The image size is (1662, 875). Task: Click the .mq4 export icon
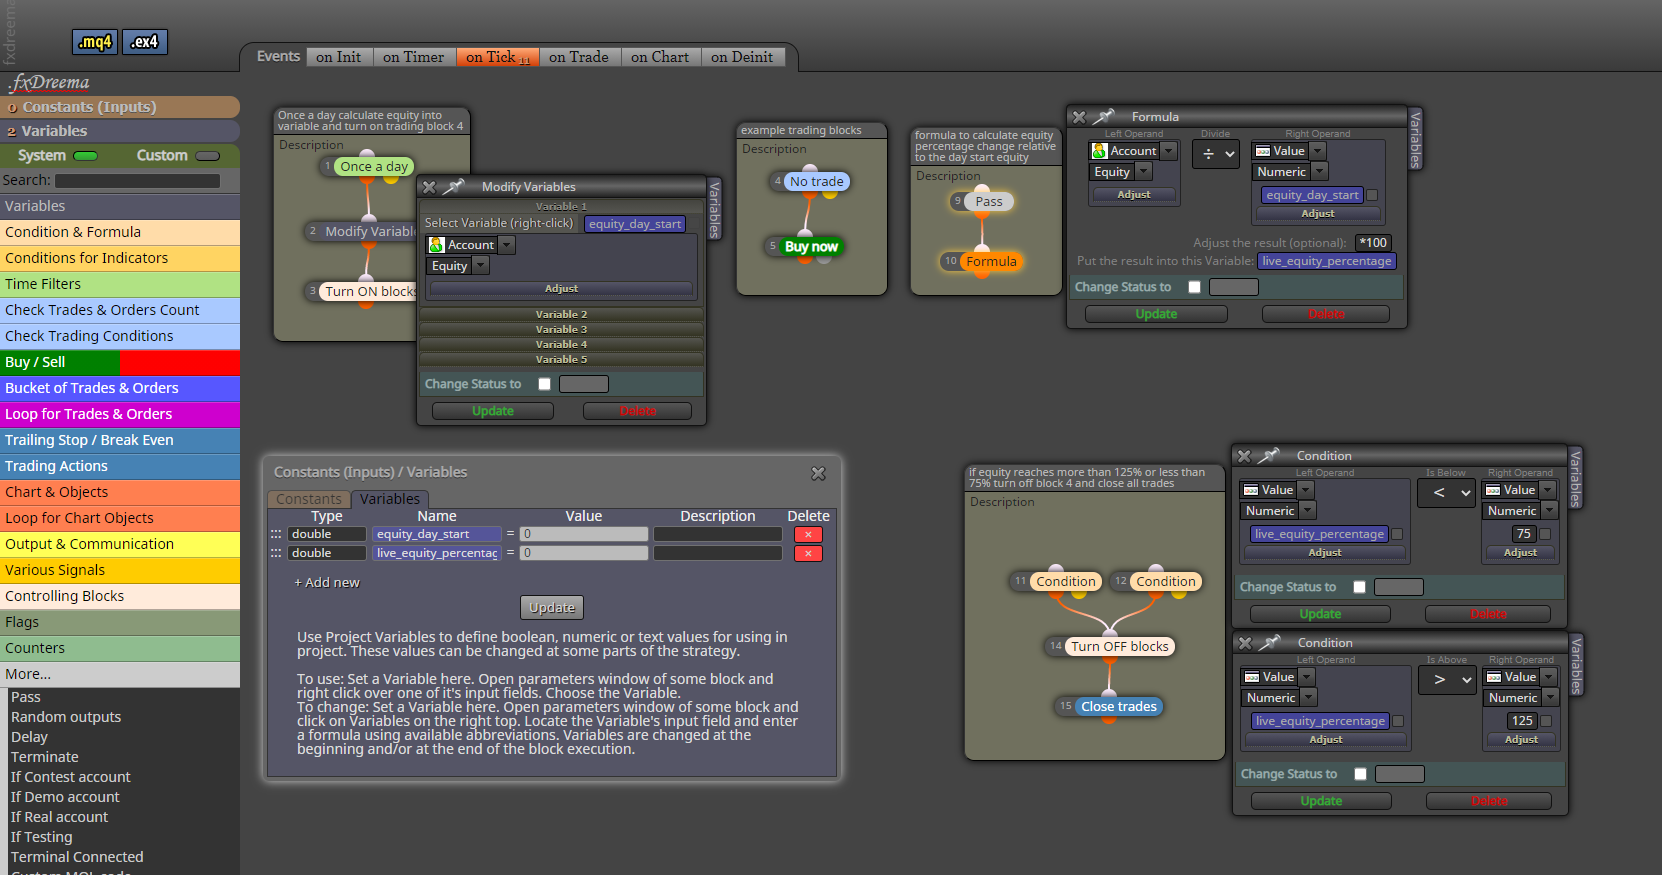tap(95, 42)
